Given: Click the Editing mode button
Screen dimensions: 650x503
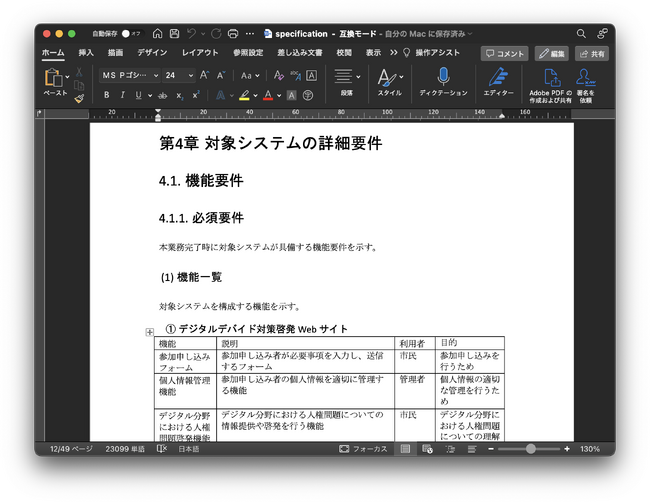Looking at the screenshot, I should (552, 53).
